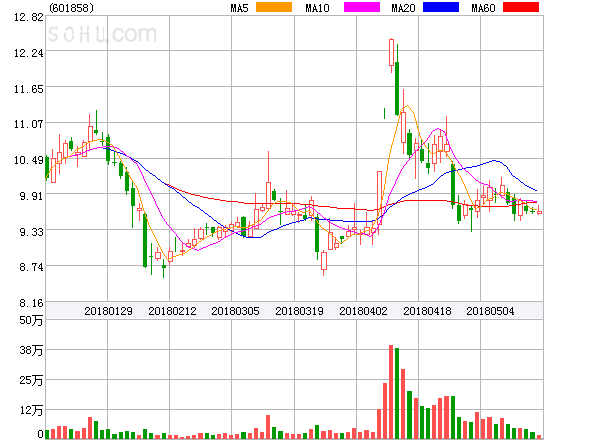Click the 12.82 price axis label
The height and width of the screenshot is (440, 600).
pyautogui.click(x=29, y=17)
